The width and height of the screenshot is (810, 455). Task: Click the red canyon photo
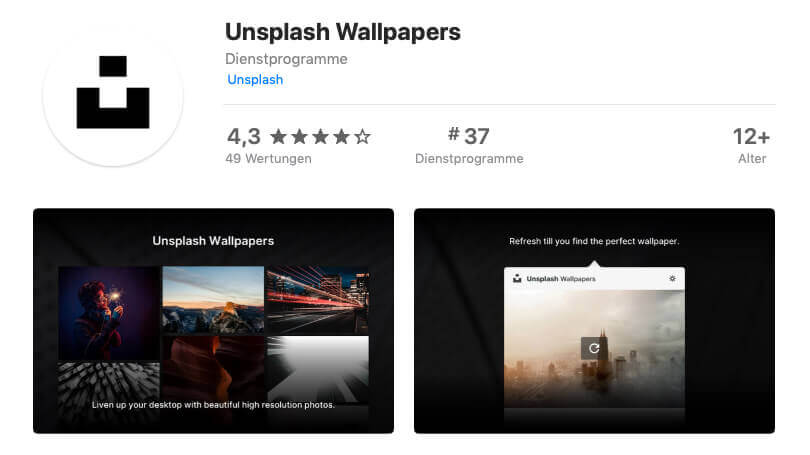point(213,369)
